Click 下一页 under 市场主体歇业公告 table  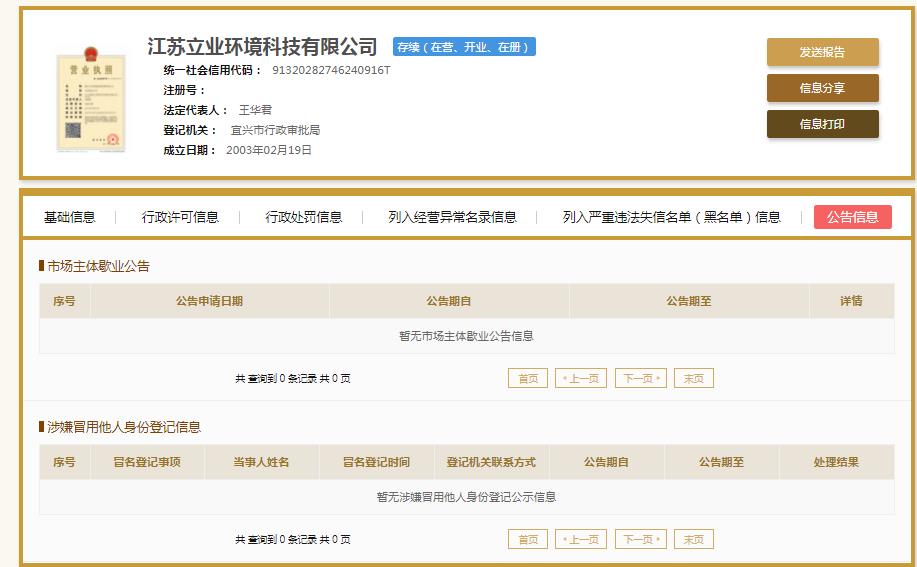point(641,378)
